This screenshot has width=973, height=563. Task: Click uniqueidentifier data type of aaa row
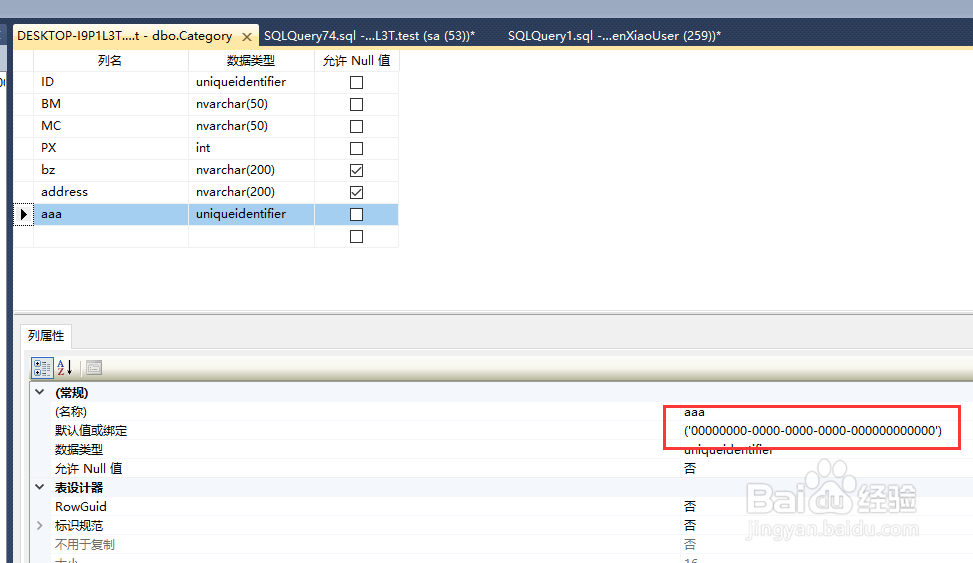click(251, 214)
